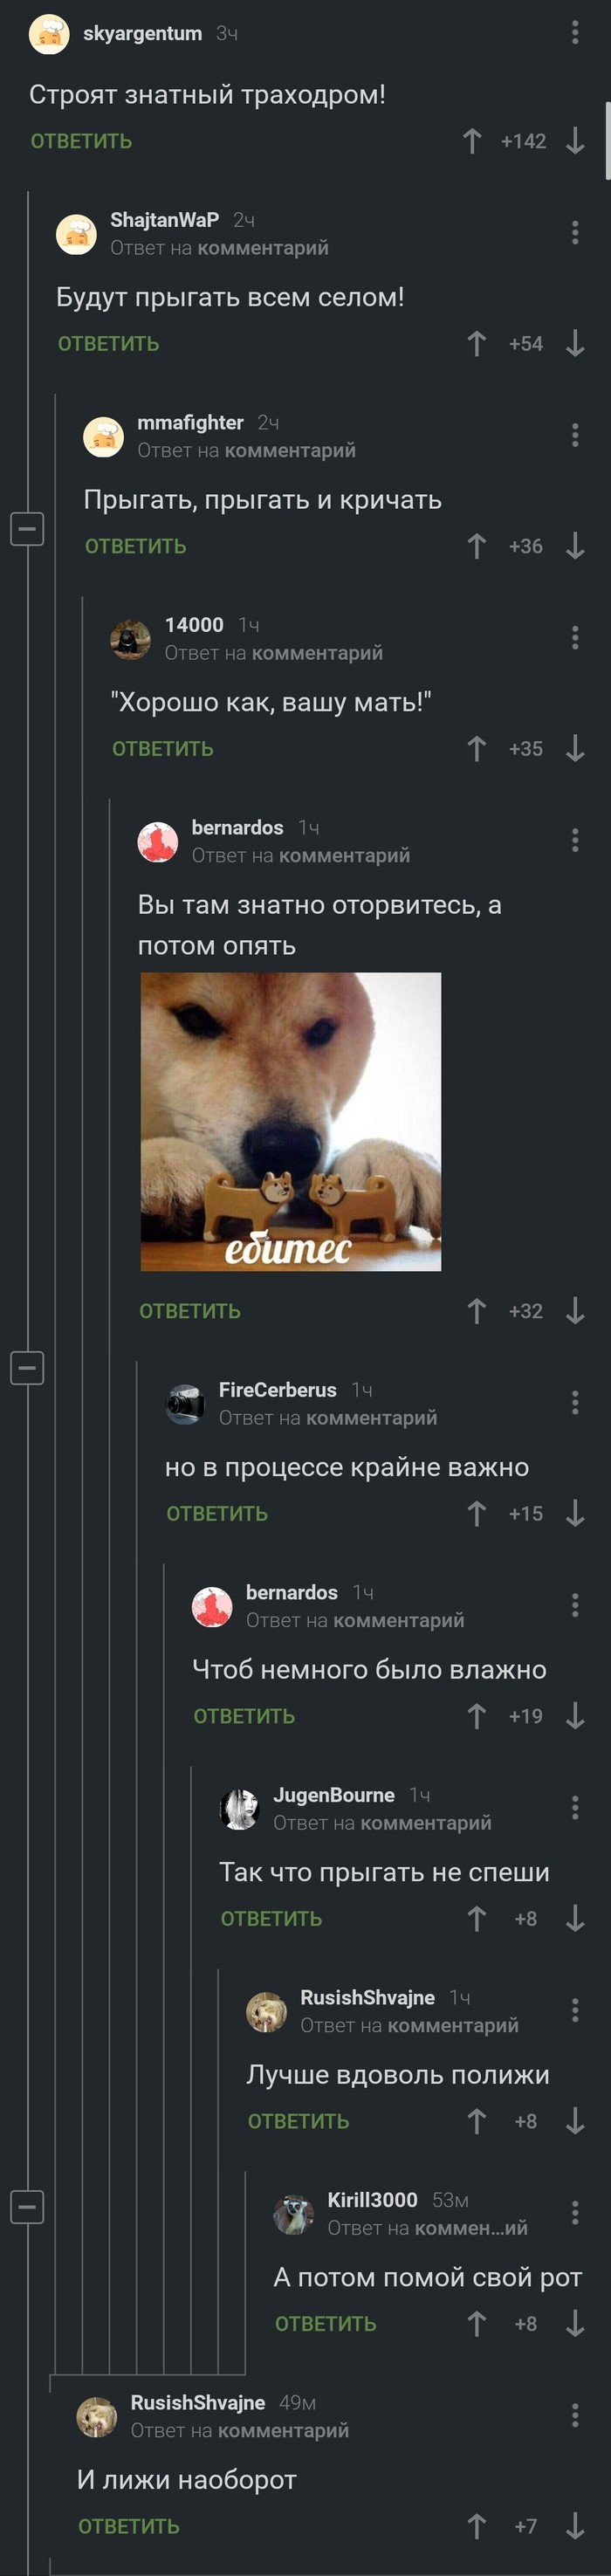Open the skyargentum user profile
This screenshot has width=611, height=2576.
click(x=142, y=33)
